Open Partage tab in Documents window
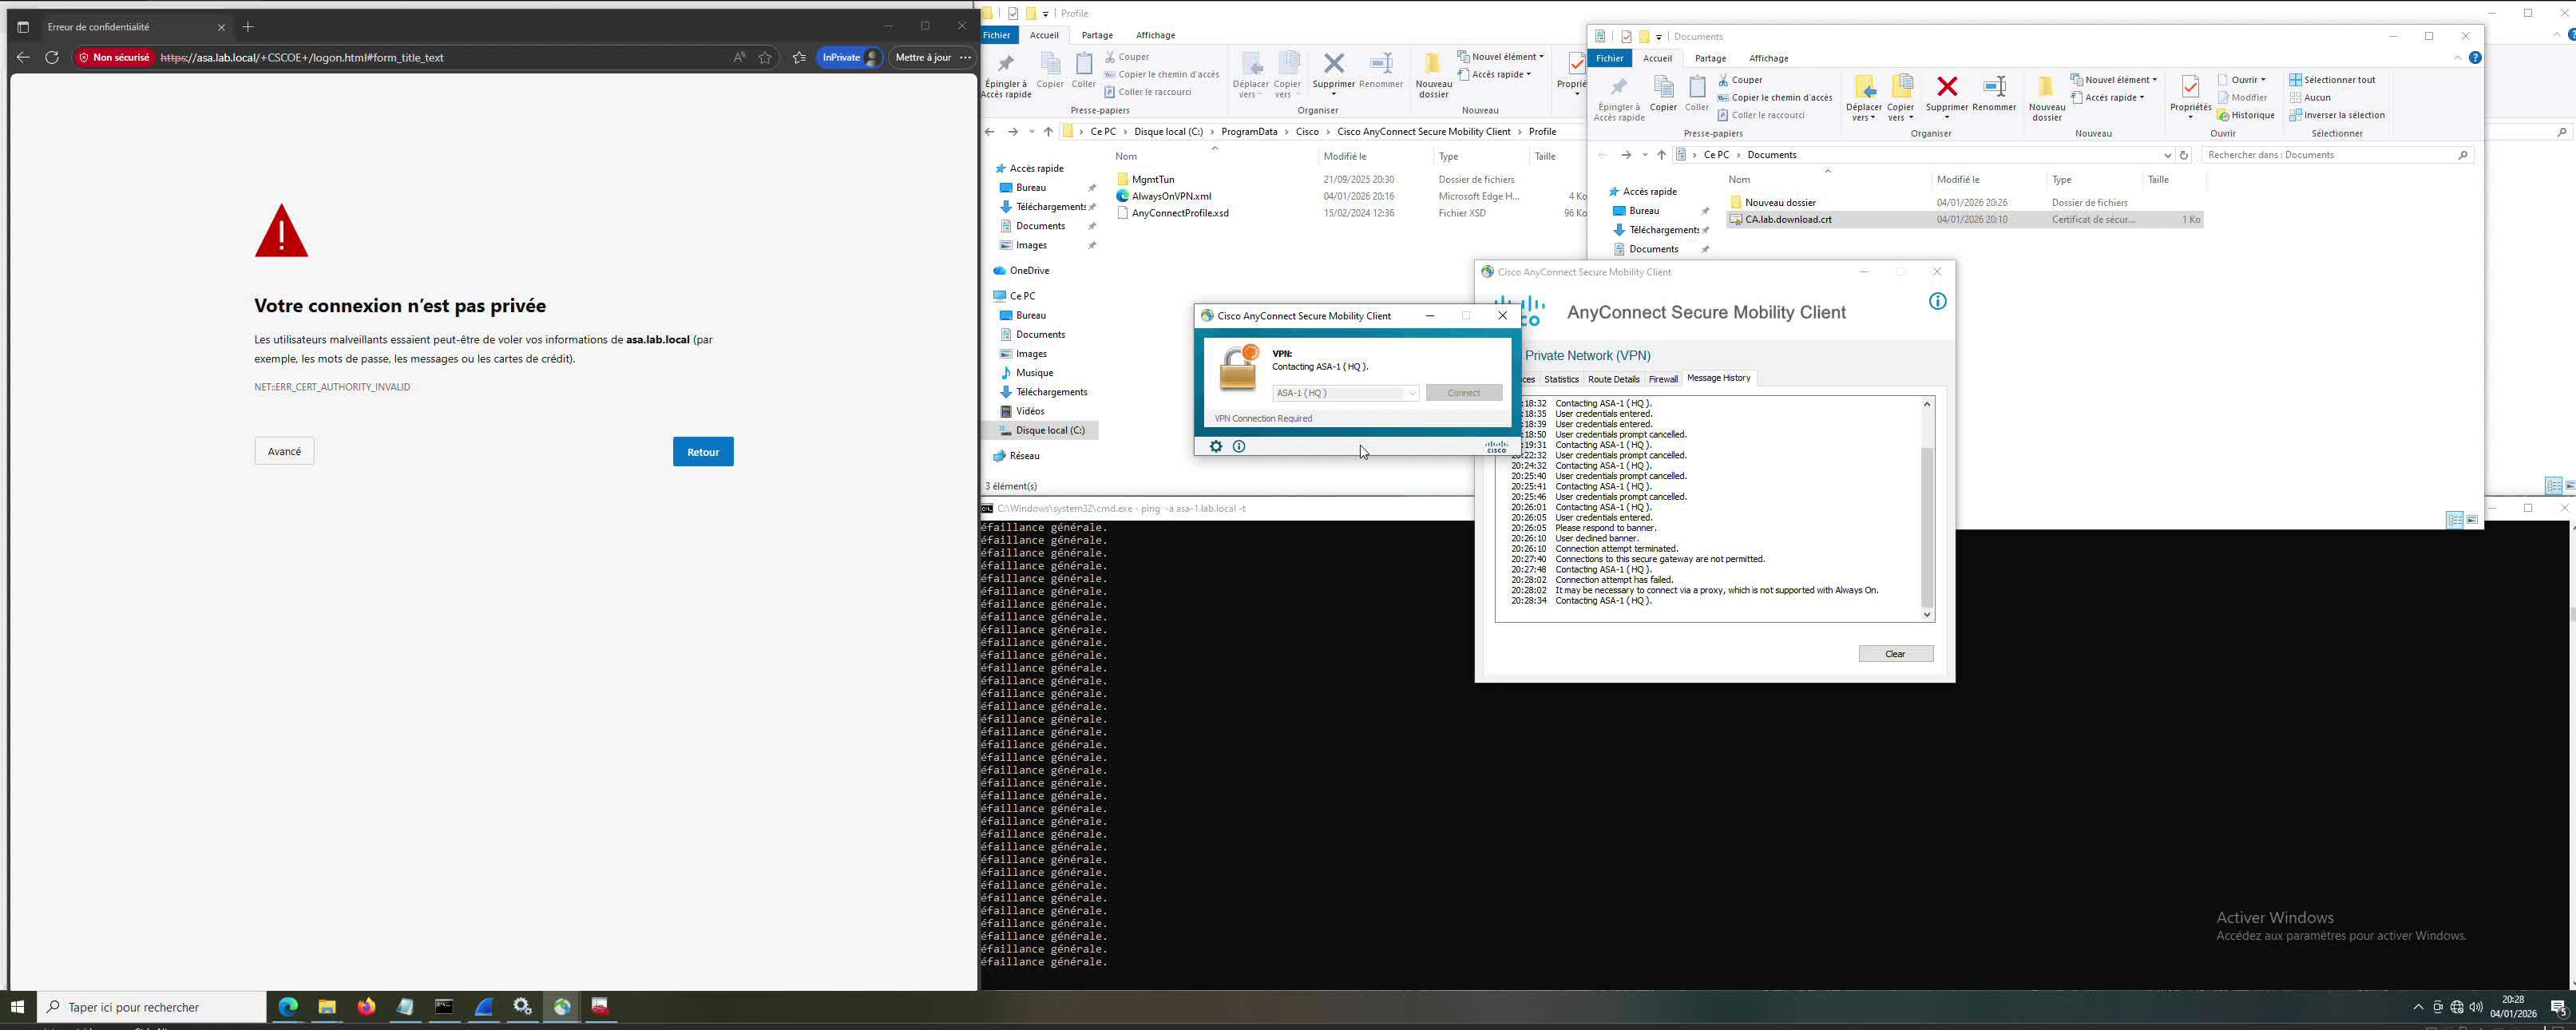The height and width of the screenshot is (1030, 2576). tap(1710, 58)
